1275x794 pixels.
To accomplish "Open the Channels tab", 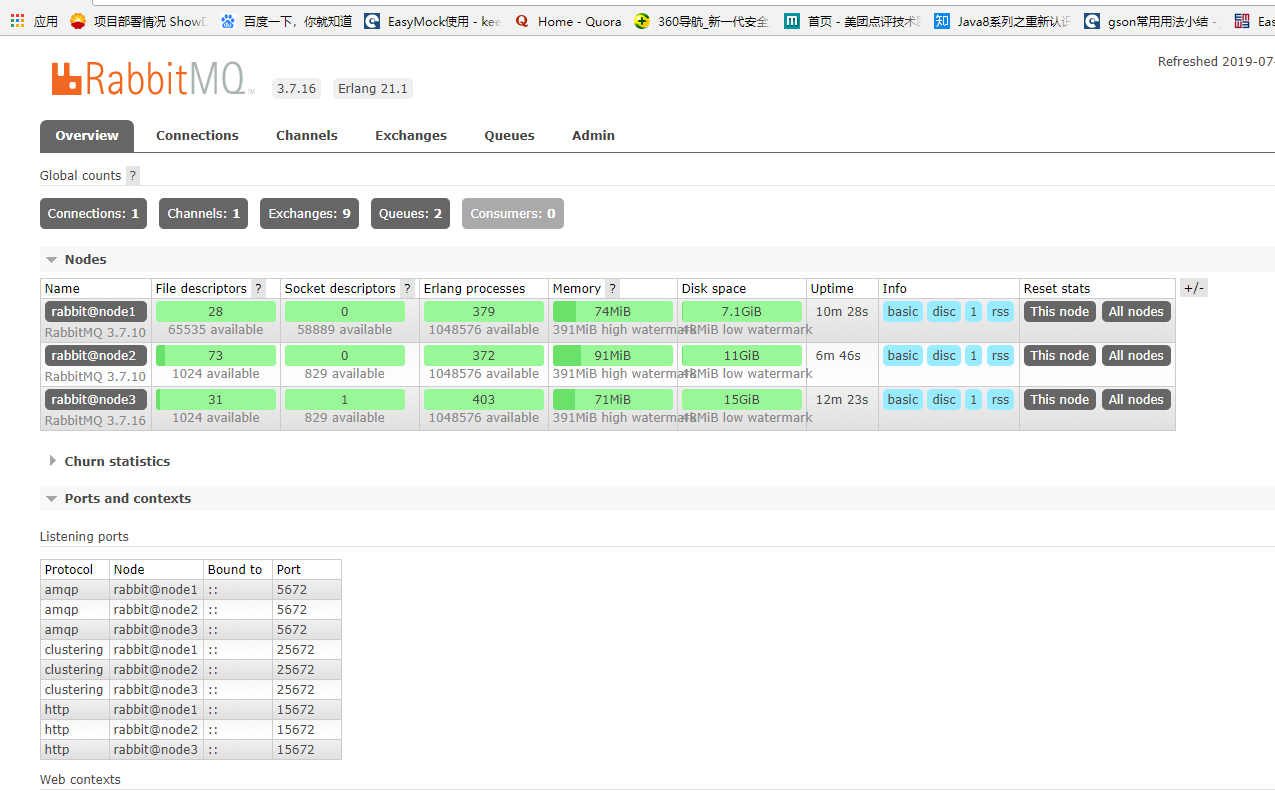I will [307, 136].
